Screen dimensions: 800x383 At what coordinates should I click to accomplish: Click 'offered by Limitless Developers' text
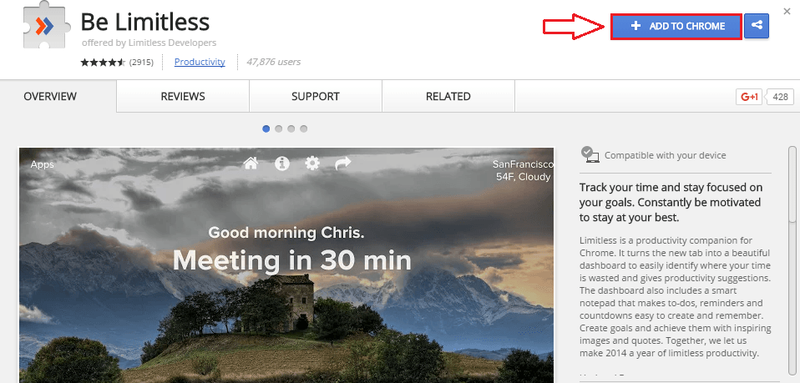(x=149, y=43)
